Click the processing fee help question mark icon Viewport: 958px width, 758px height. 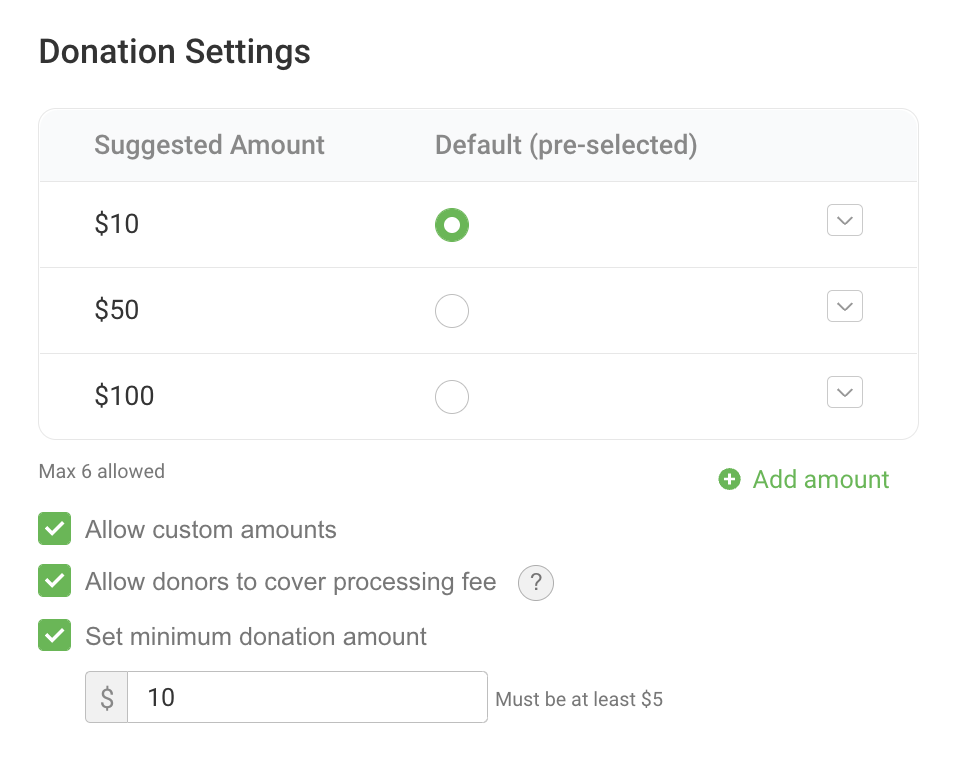coord(536,583)
